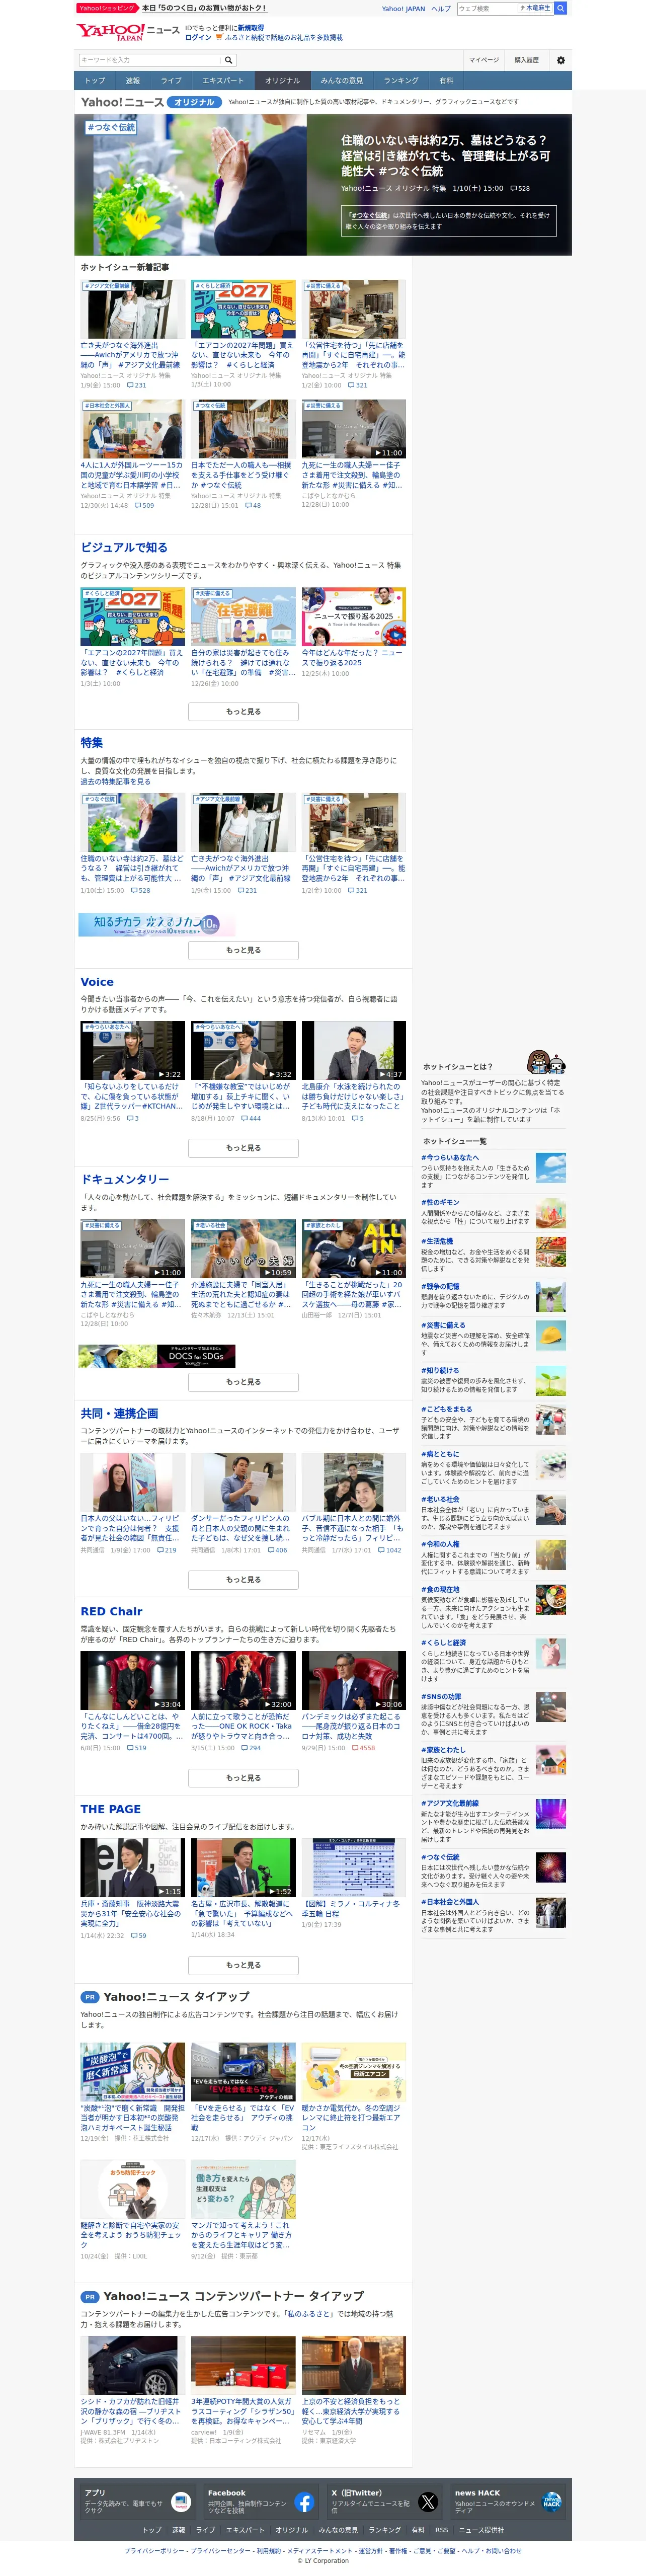Click もっと見る under THE PAGE section
This screenshot has height=2576, width=646.
(x=243, y=1965)
